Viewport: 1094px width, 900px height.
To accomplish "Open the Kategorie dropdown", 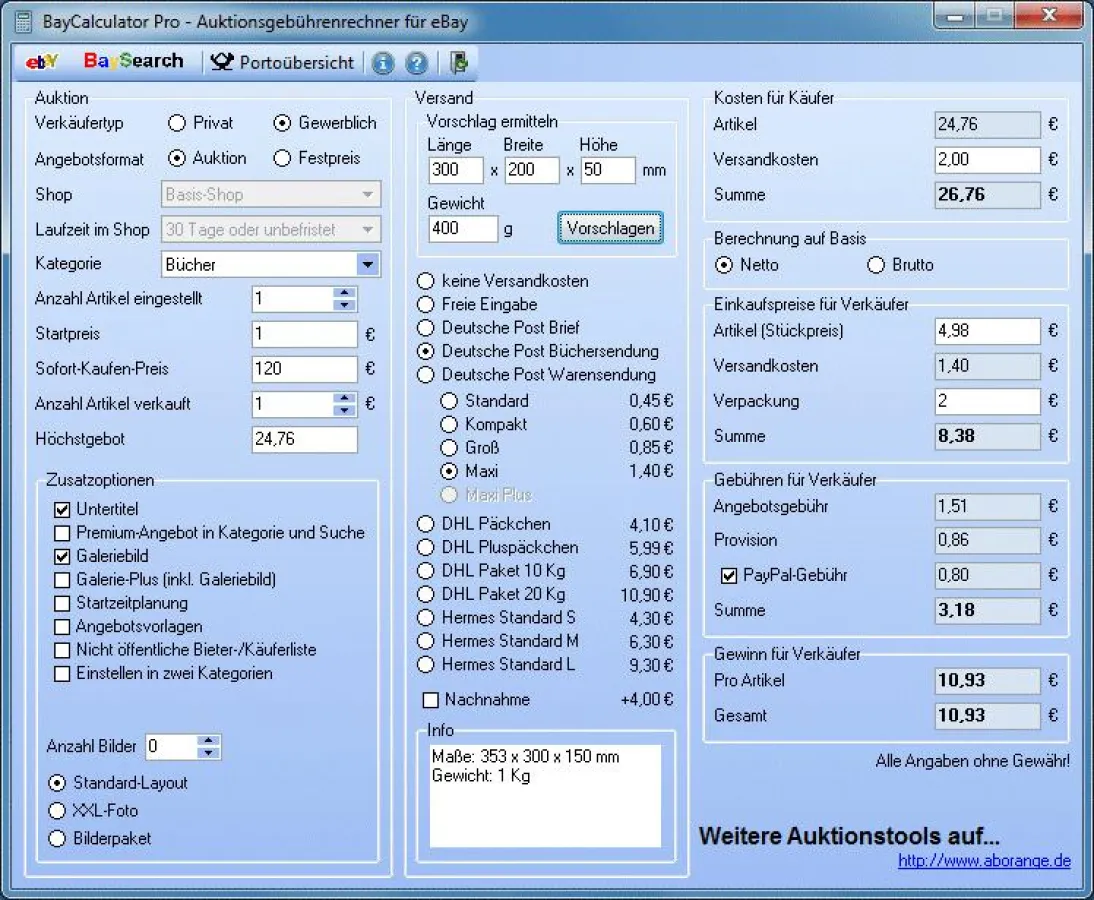I will coord(368,265).
